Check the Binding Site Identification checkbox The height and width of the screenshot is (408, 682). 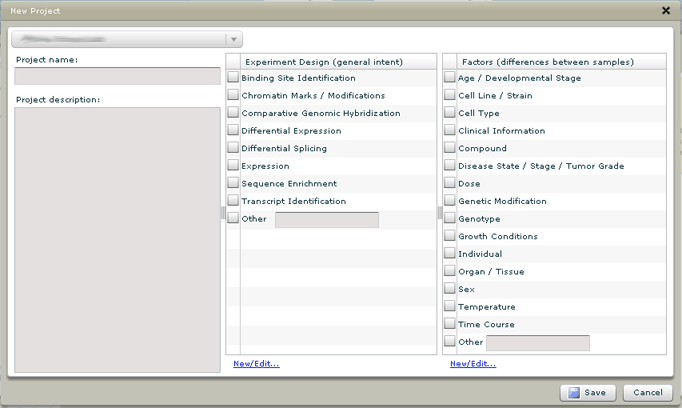[x=233, y=77]
